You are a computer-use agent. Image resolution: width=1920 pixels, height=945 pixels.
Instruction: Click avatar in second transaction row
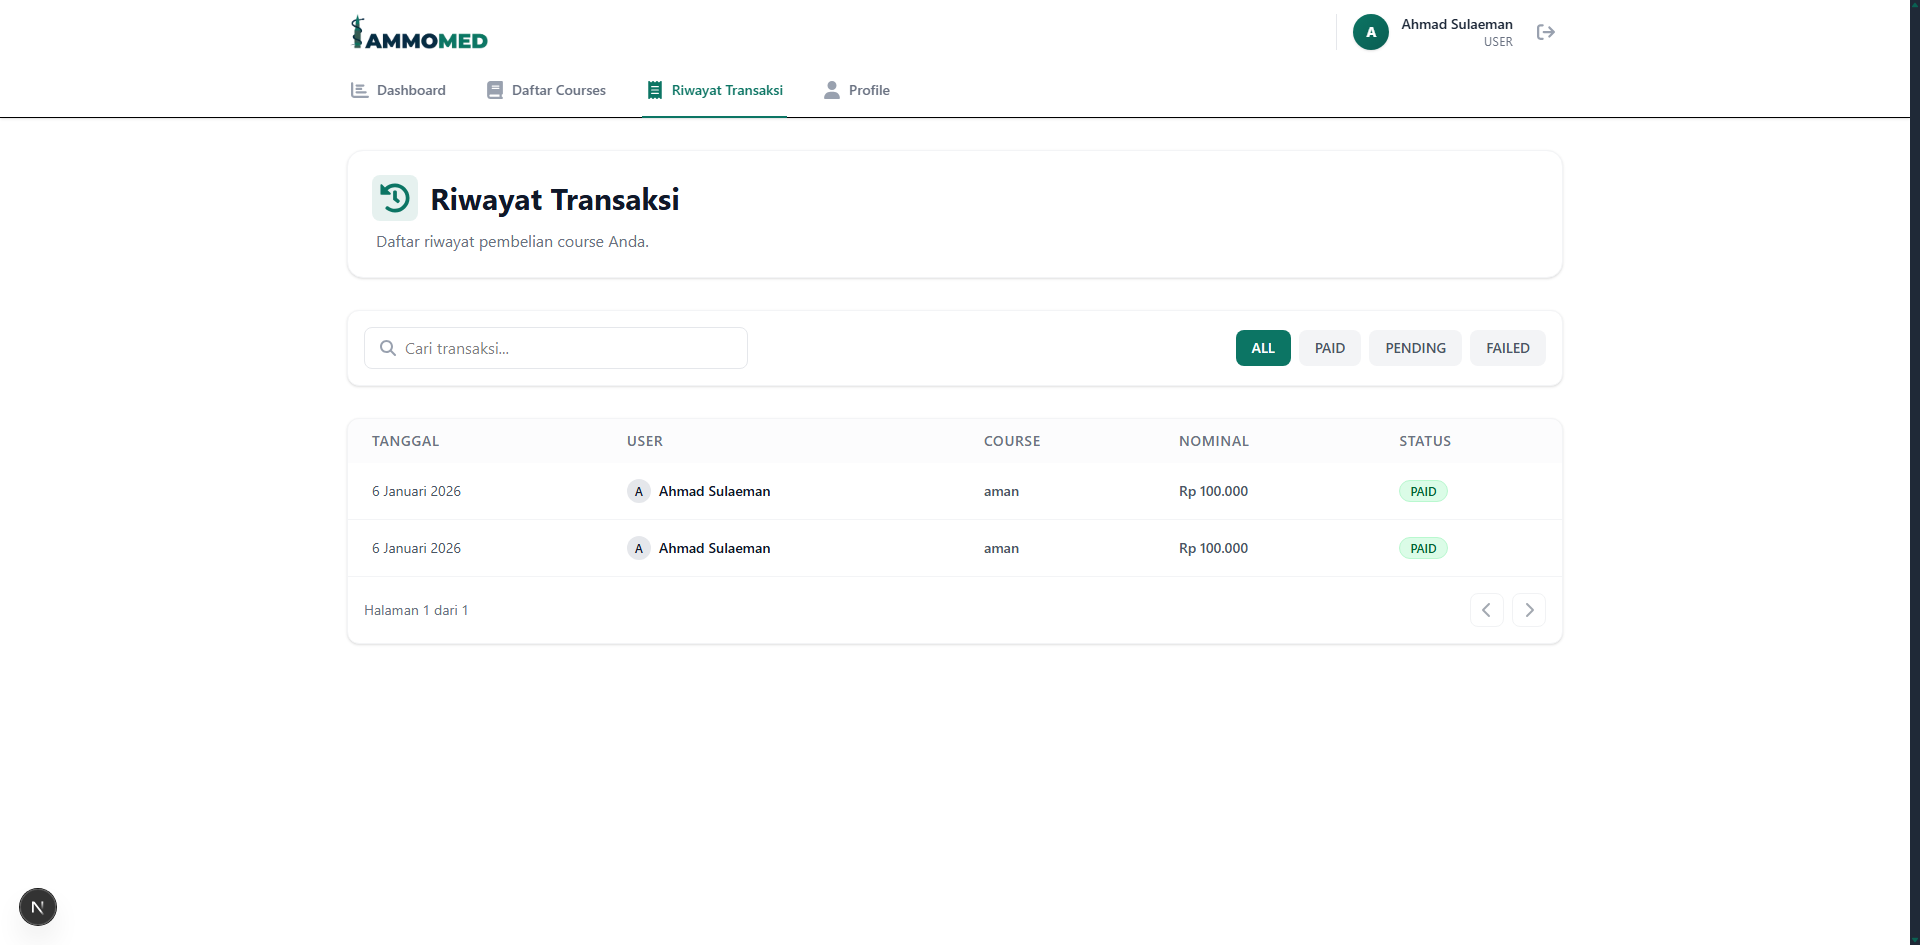[638, 548]
